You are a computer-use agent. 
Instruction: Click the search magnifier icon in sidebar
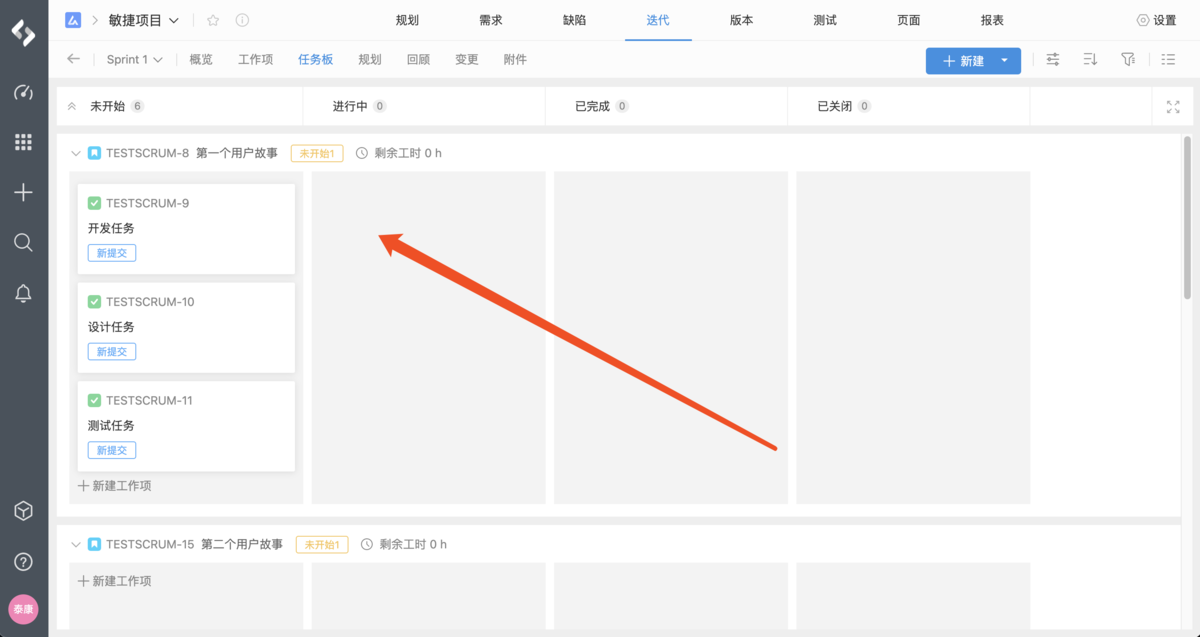23,242
